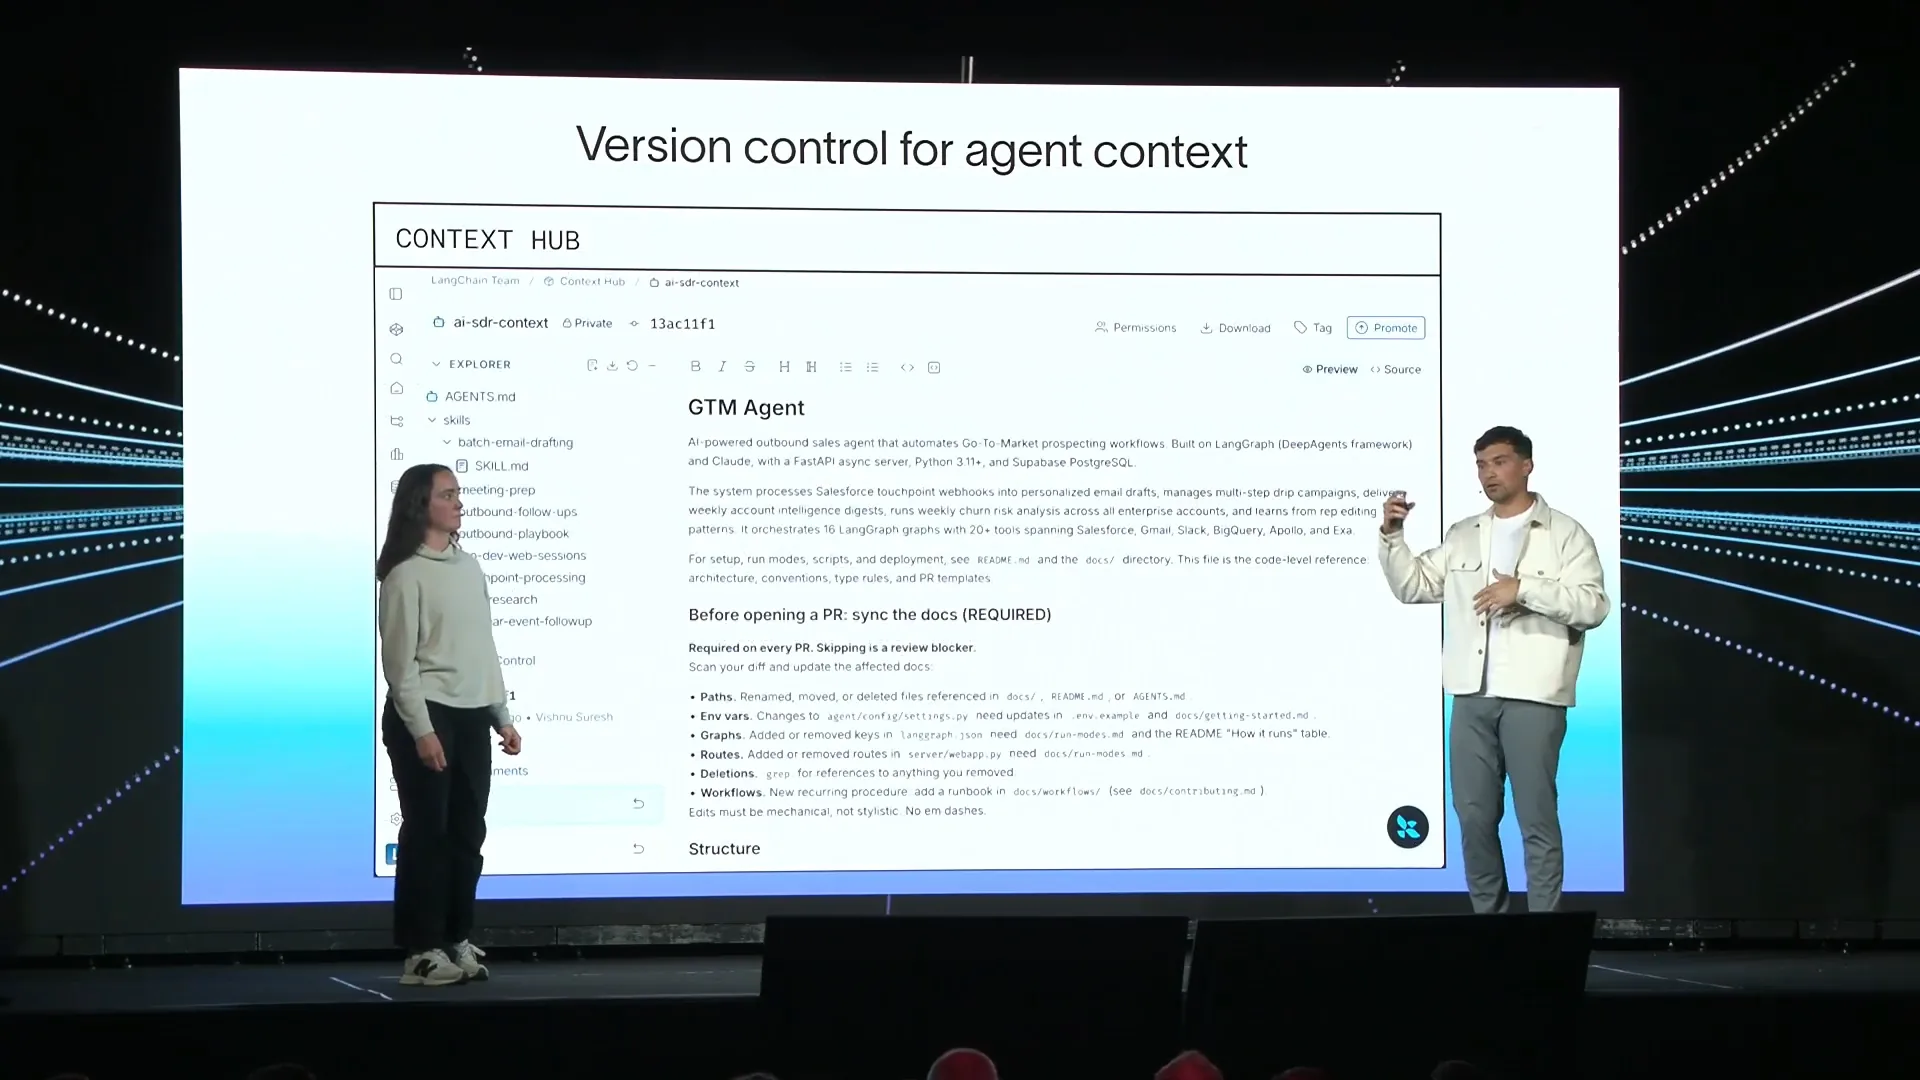The image size is (1920, 1080).
Task: Open the cube-shaped sidebar icon
Action: [396, 329]
